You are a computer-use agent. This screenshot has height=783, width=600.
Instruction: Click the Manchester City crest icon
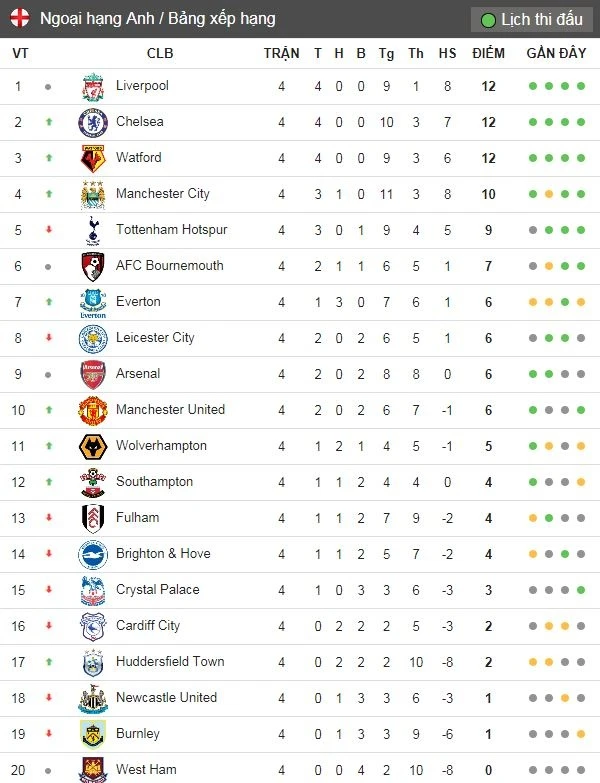pos(93,195)
